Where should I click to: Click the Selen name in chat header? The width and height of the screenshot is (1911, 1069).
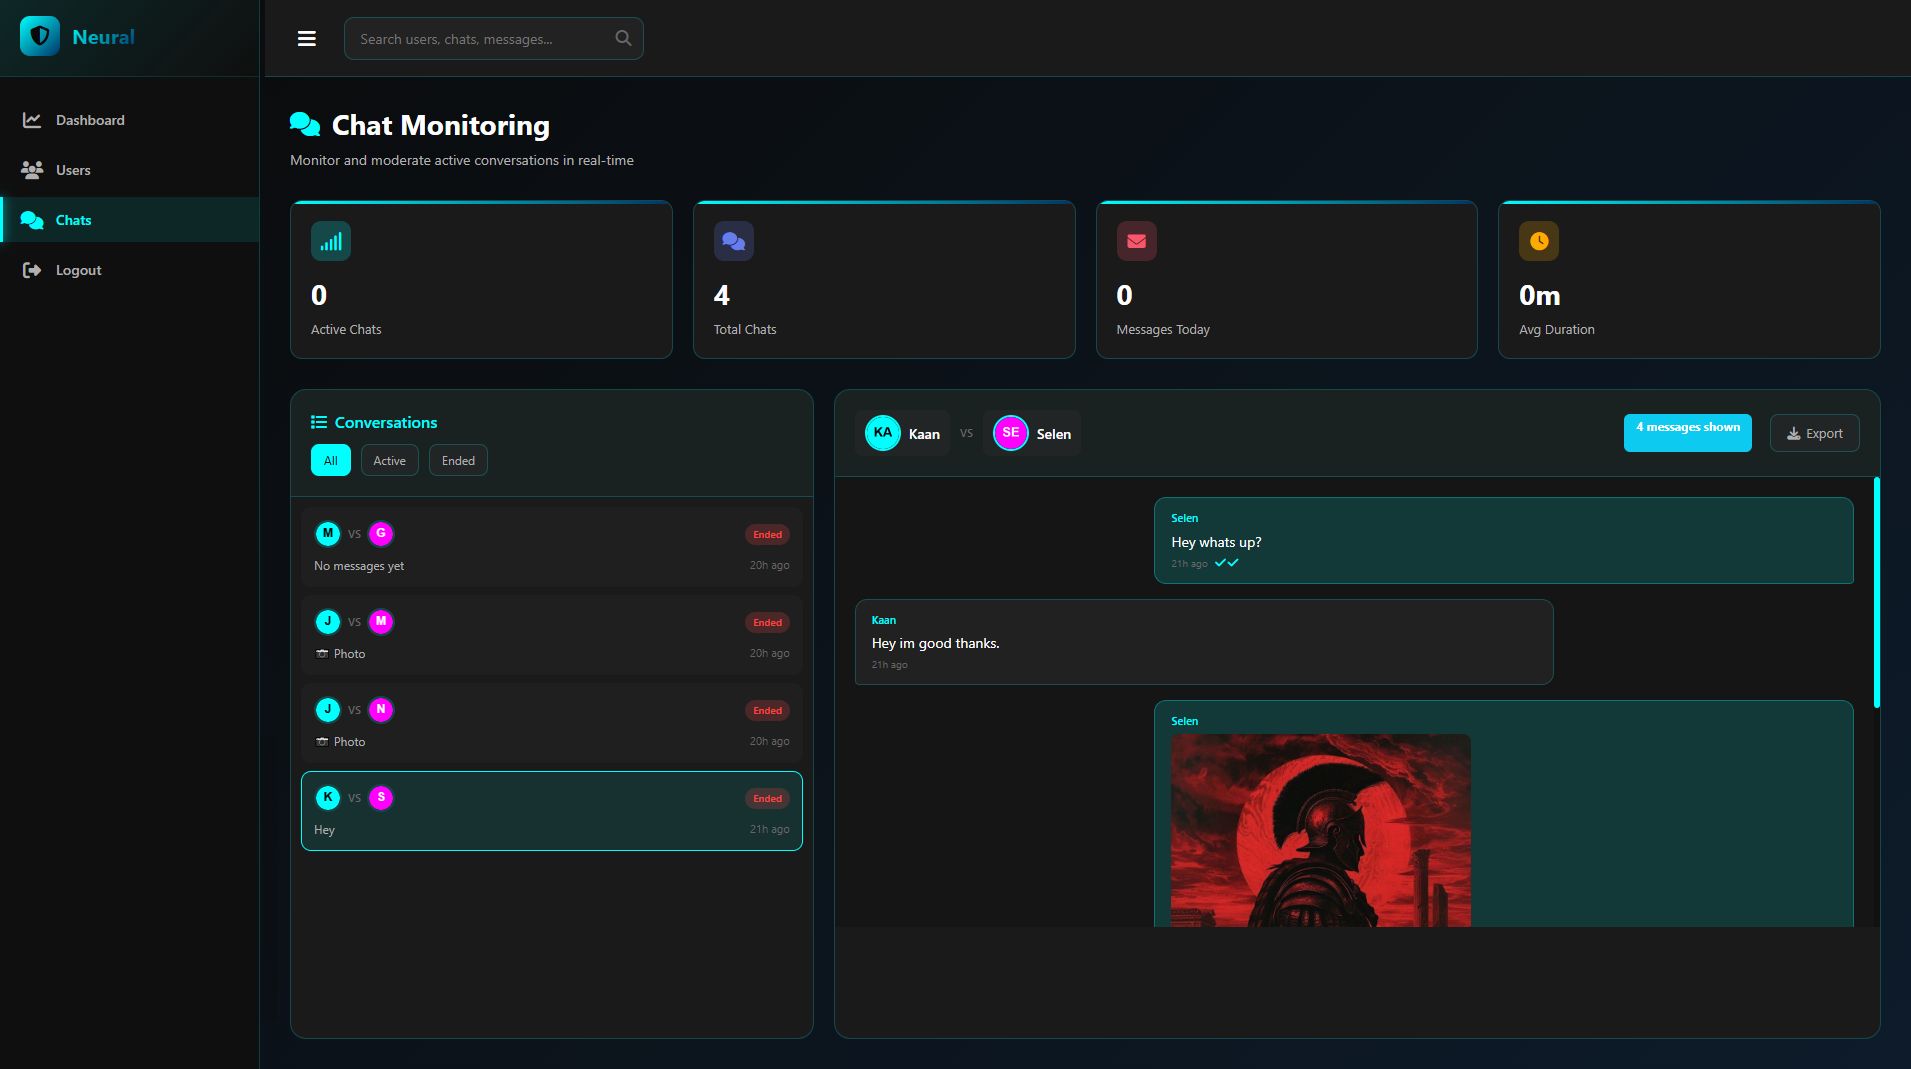pyautogui.click(x=1054, y=434)
